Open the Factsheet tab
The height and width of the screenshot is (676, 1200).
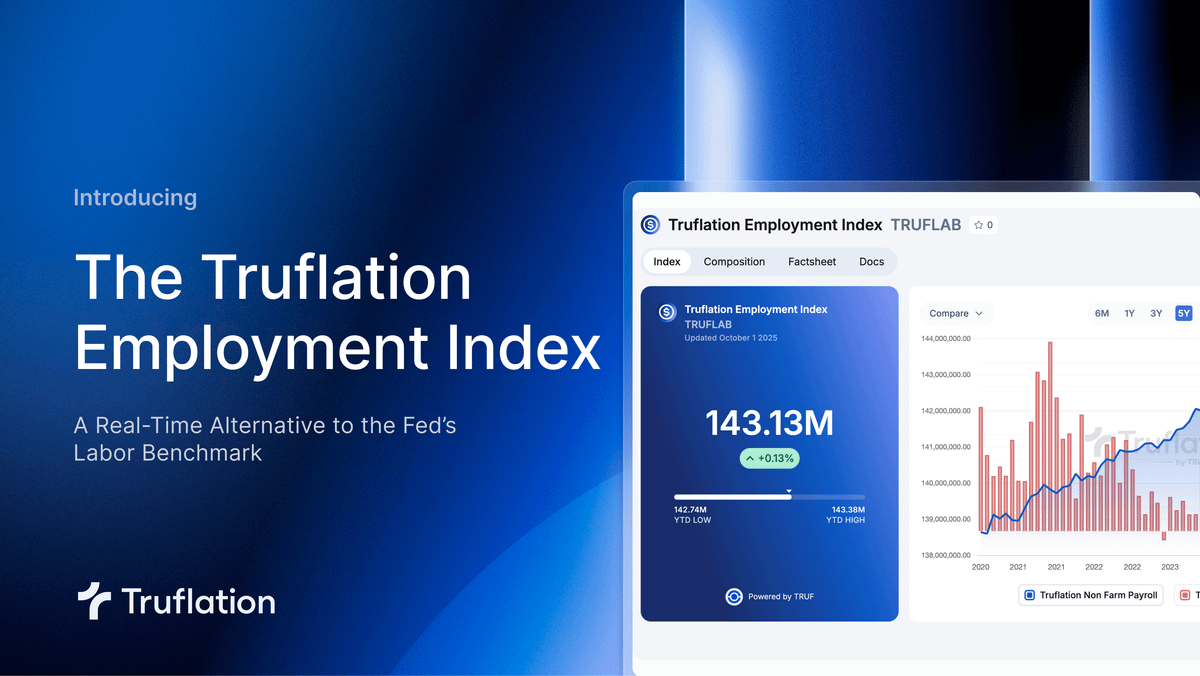pyautogui.click(x=812, y=261)
